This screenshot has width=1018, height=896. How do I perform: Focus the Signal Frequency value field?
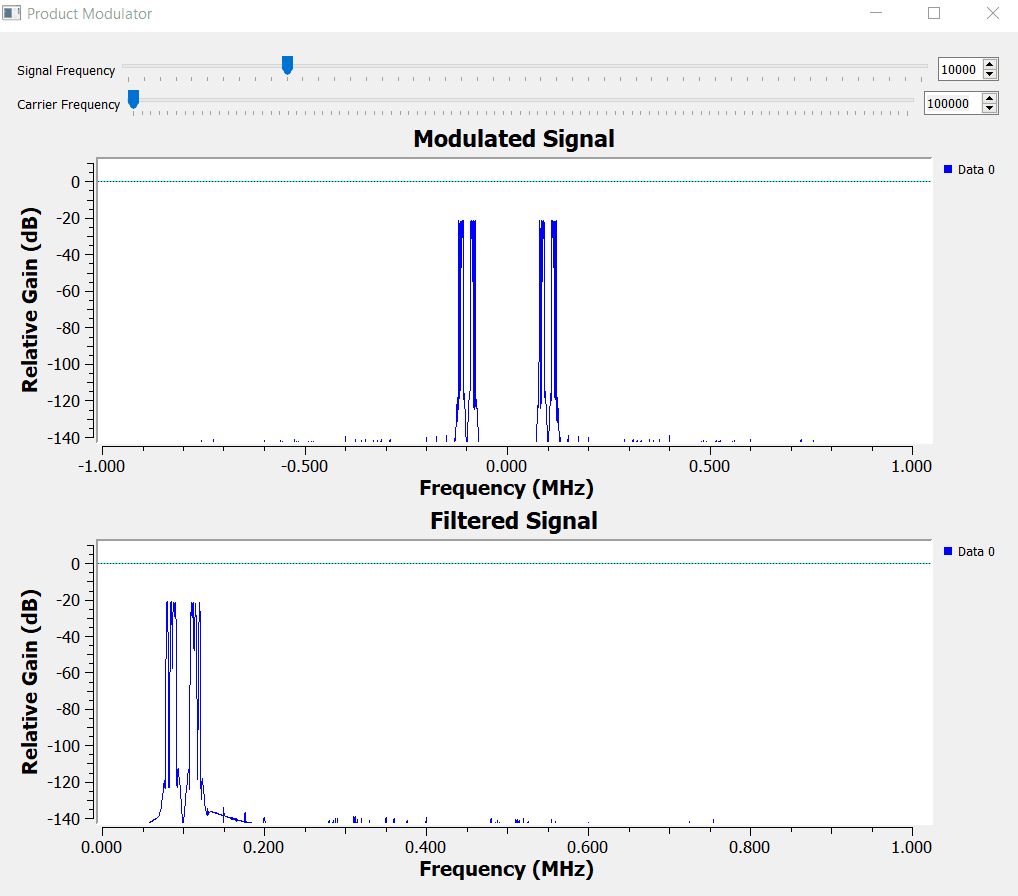coord(959,70)
